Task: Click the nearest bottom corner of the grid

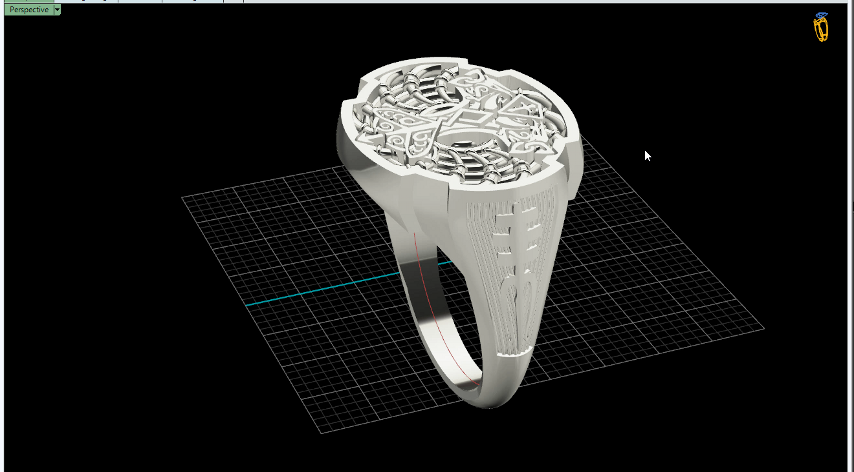Action: pyautogui.click(x=320, y=434)
